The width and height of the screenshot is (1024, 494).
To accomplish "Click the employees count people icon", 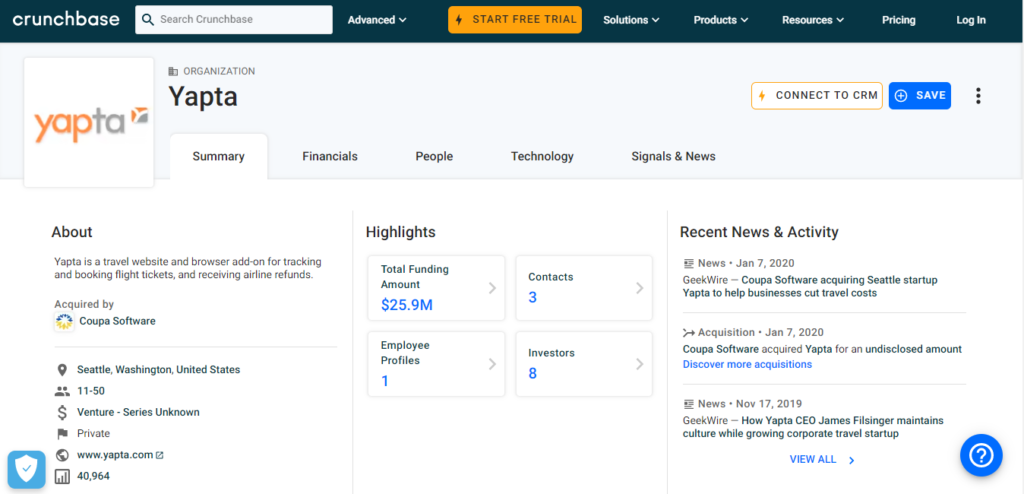I will click(62, 391).
